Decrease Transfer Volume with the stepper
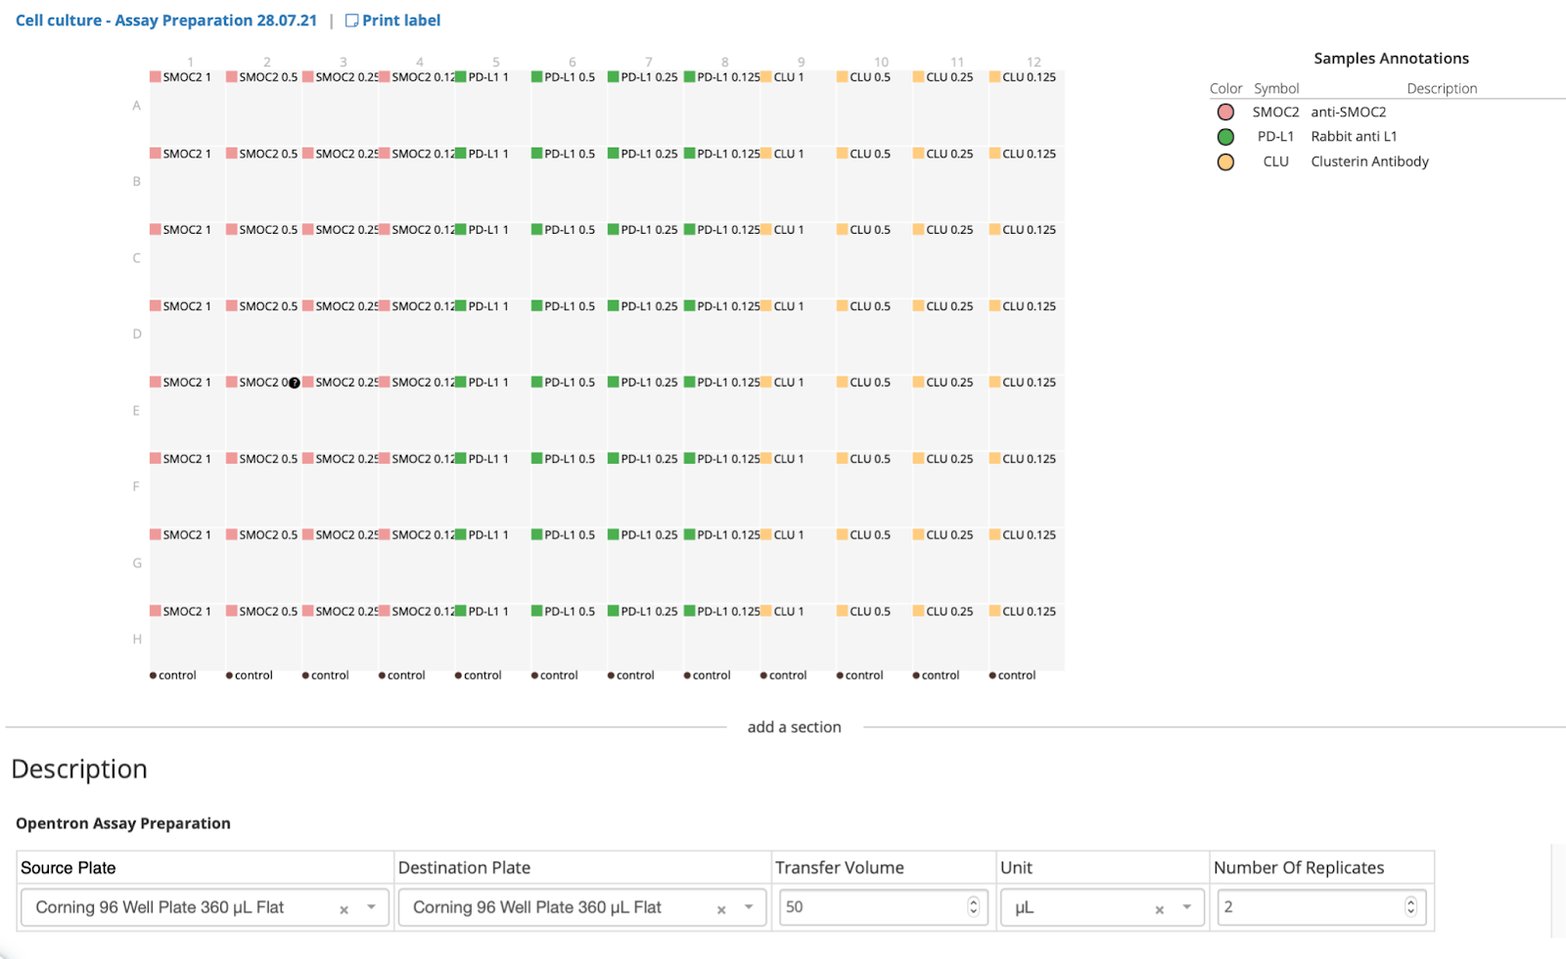1566x959 pixels. click(x=971, y=912)
